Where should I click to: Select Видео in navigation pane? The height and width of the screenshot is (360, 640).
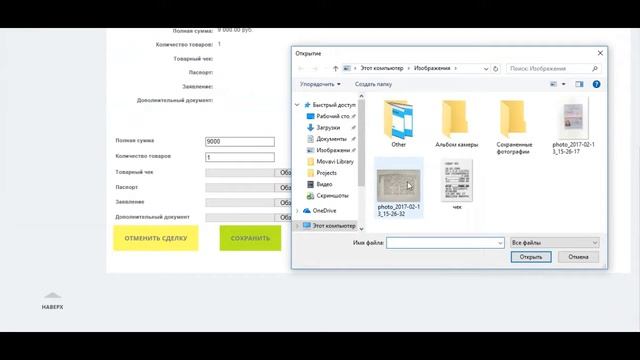pos(320,184)
